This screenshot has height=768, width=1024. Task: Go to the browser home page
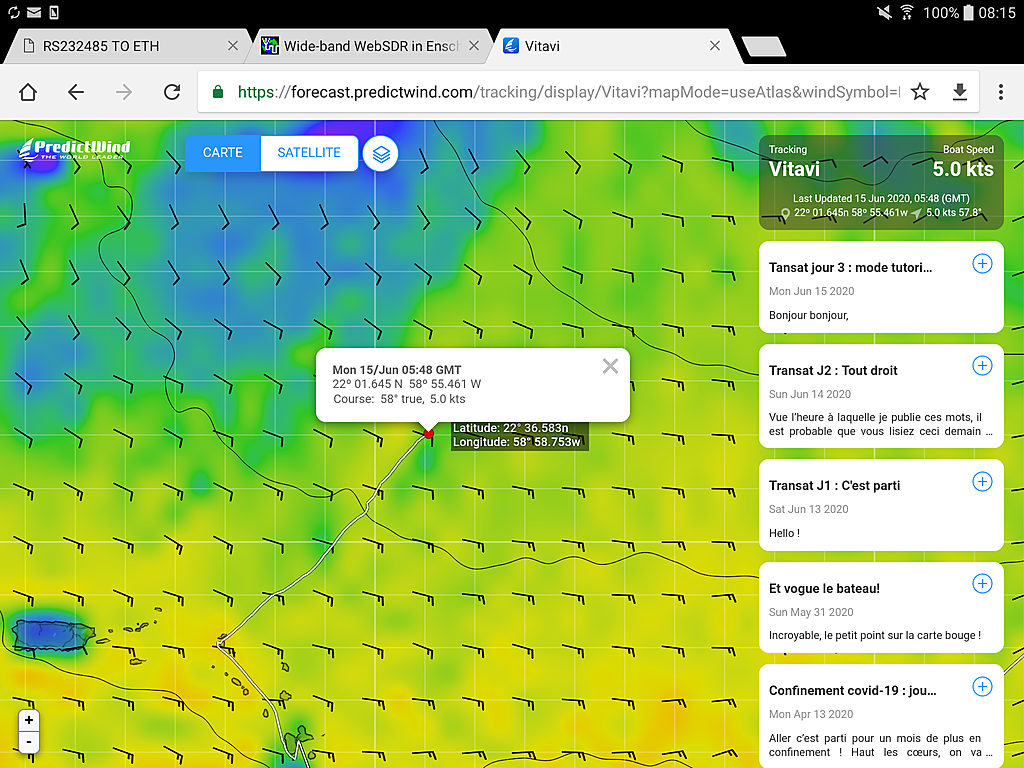(x=28, y=92)
